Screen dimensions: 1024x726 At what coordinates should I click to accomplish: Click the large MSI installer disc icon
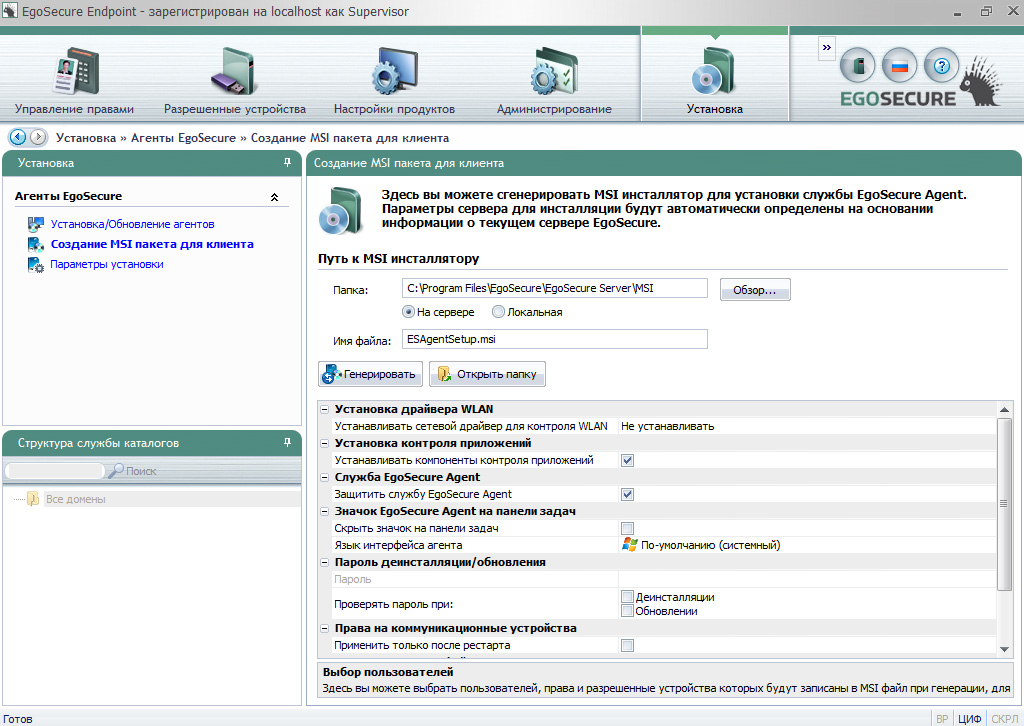tap(340, 210)
